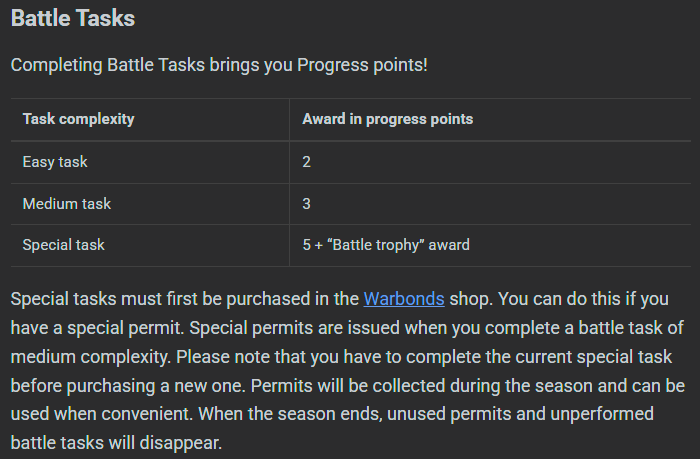Click the medium complexity text in paragraph
This screenshot has height=459, width=700.
click(91, 357)
